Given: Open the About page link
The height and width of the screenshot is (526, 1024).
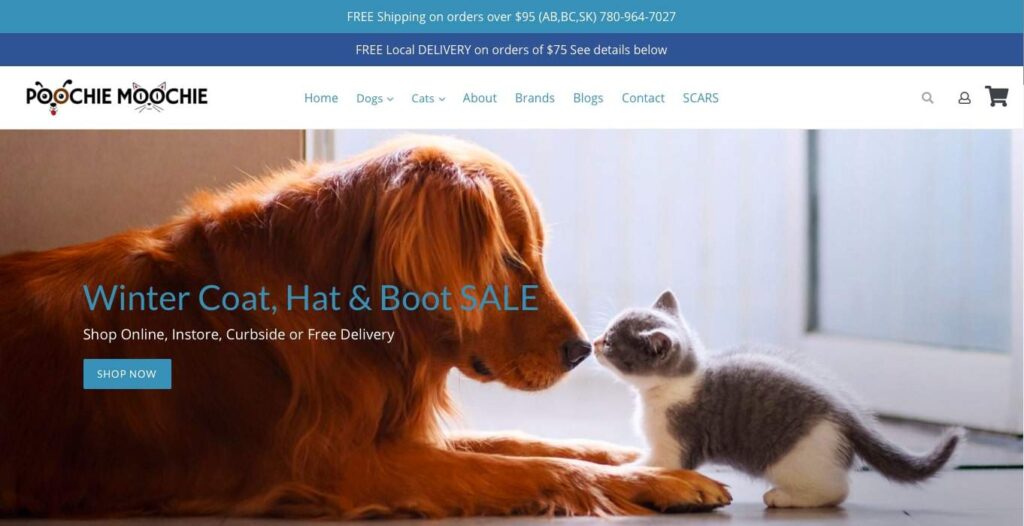Looking at the screenshot, I should coord(479,98).
